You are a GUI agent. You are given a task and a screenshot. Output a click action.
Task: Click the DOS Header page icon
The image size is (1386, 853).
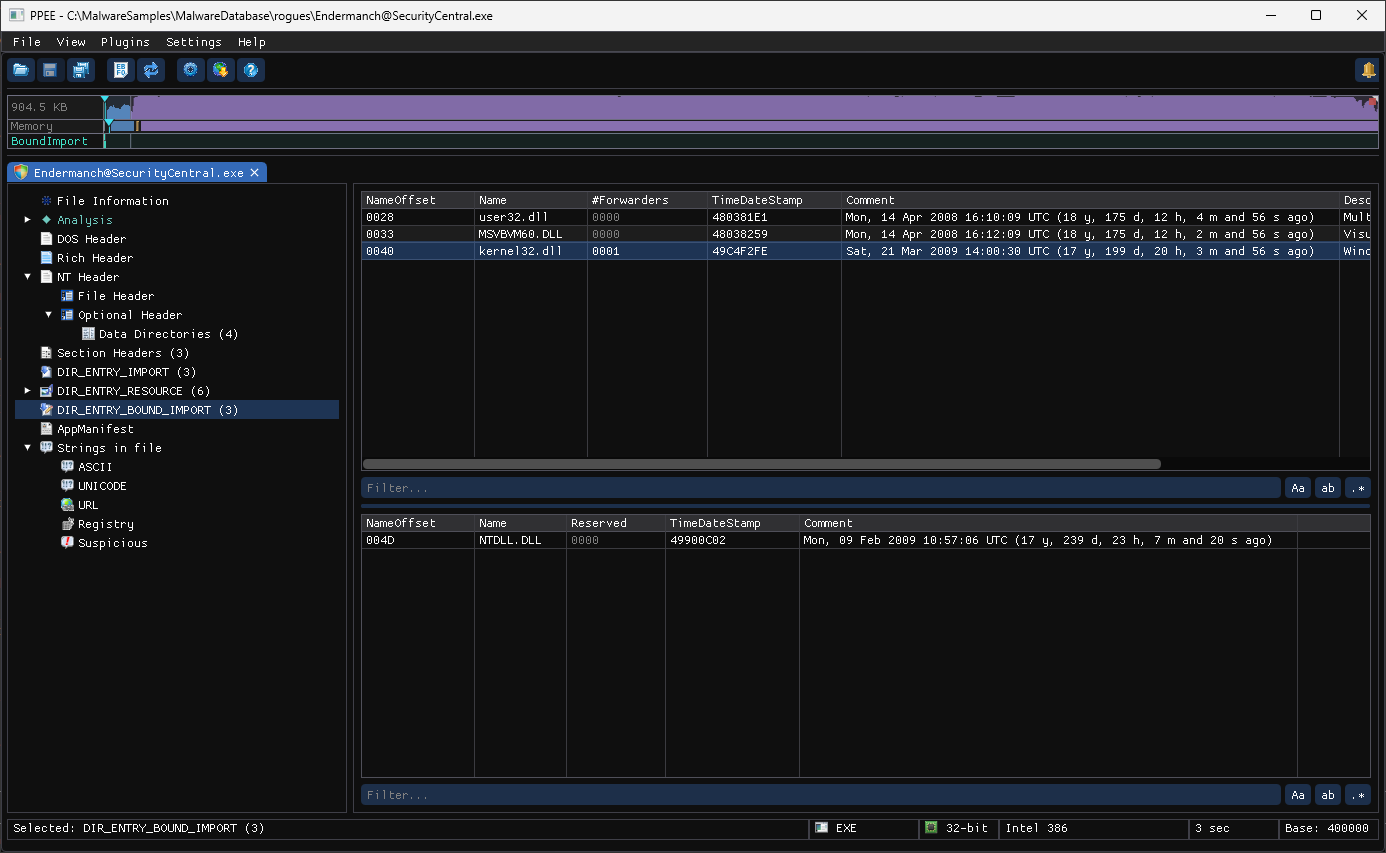[x=46, y=239]
